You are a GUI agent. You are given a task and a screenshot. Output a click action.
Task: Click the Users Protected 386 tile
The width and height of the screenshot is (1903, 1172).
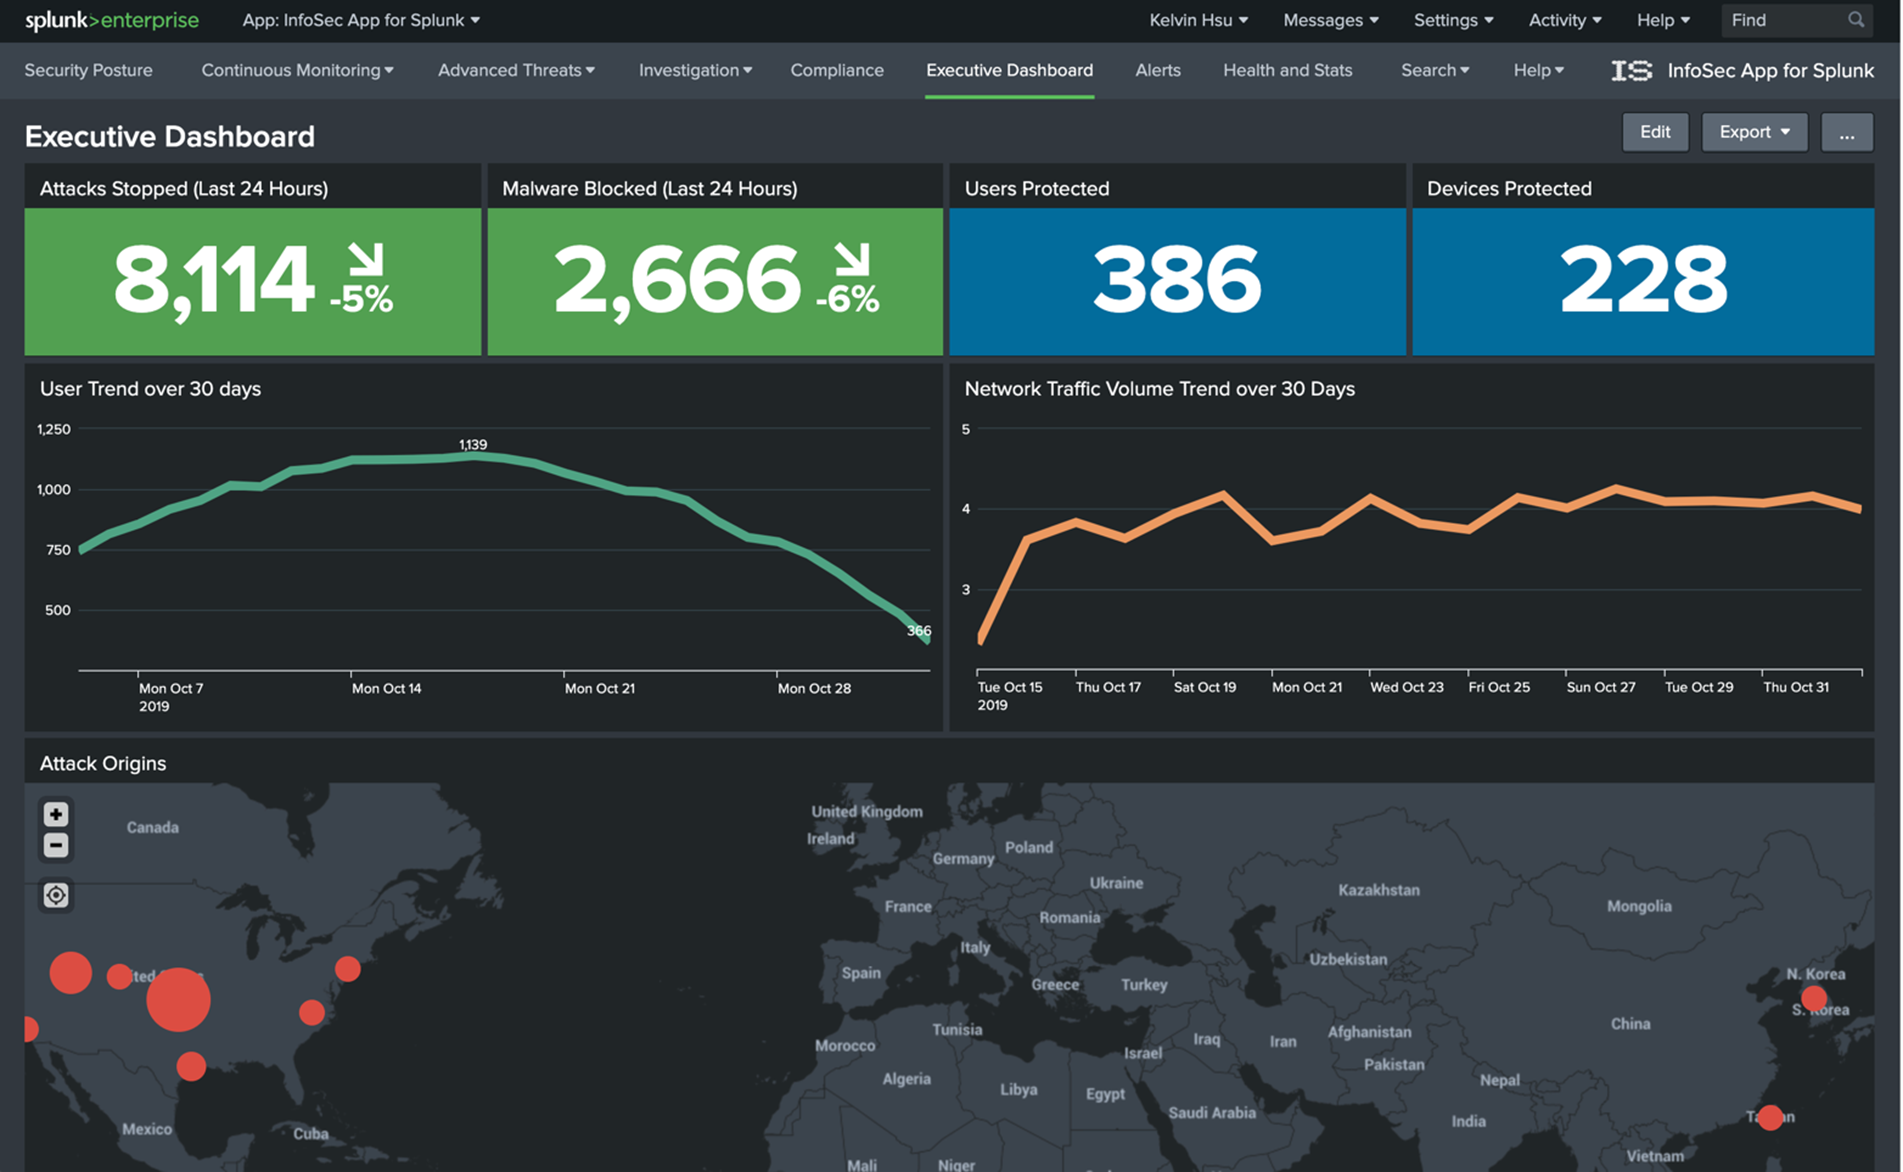(x=1177, y=281)
